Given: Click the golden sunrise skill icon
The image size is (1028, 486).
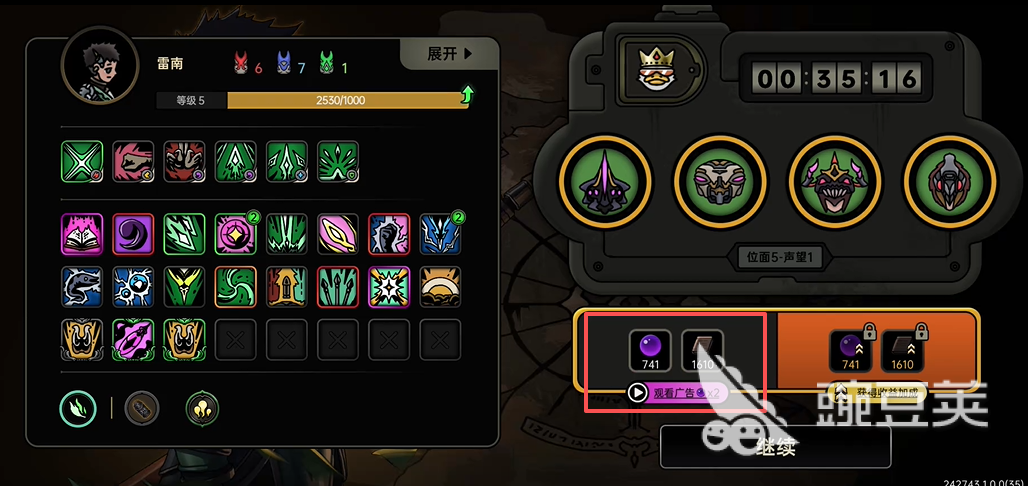Looking at the screenshot, I should point(440,287).
